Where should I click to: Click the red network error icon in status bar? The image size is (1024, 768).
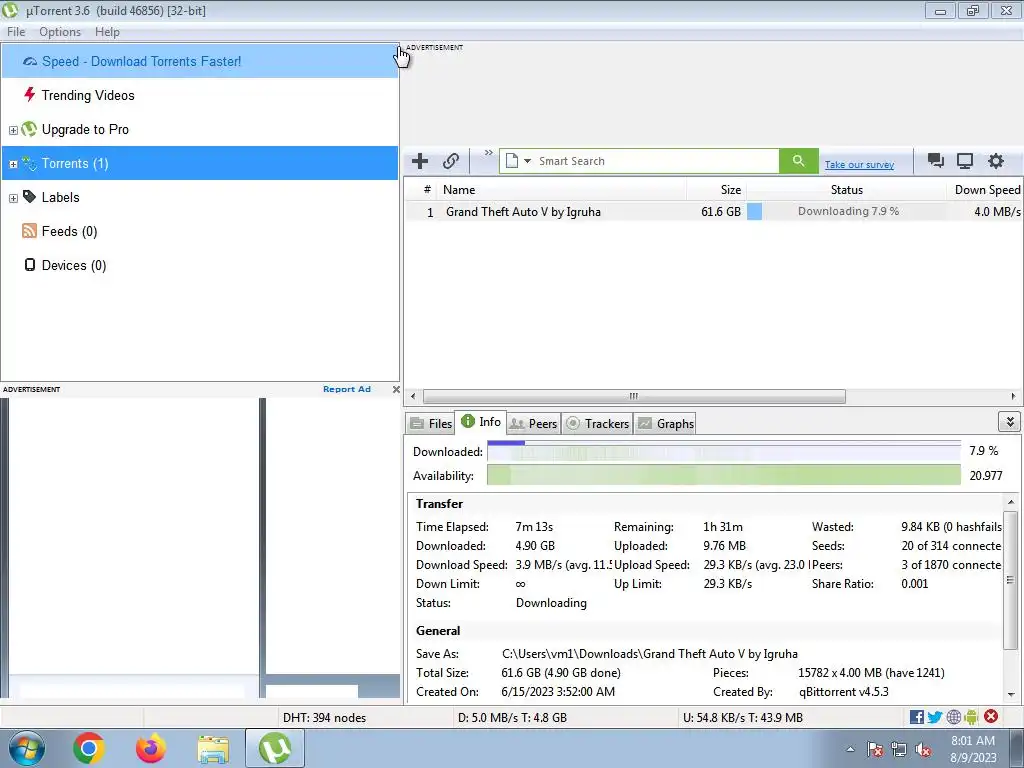991,716
